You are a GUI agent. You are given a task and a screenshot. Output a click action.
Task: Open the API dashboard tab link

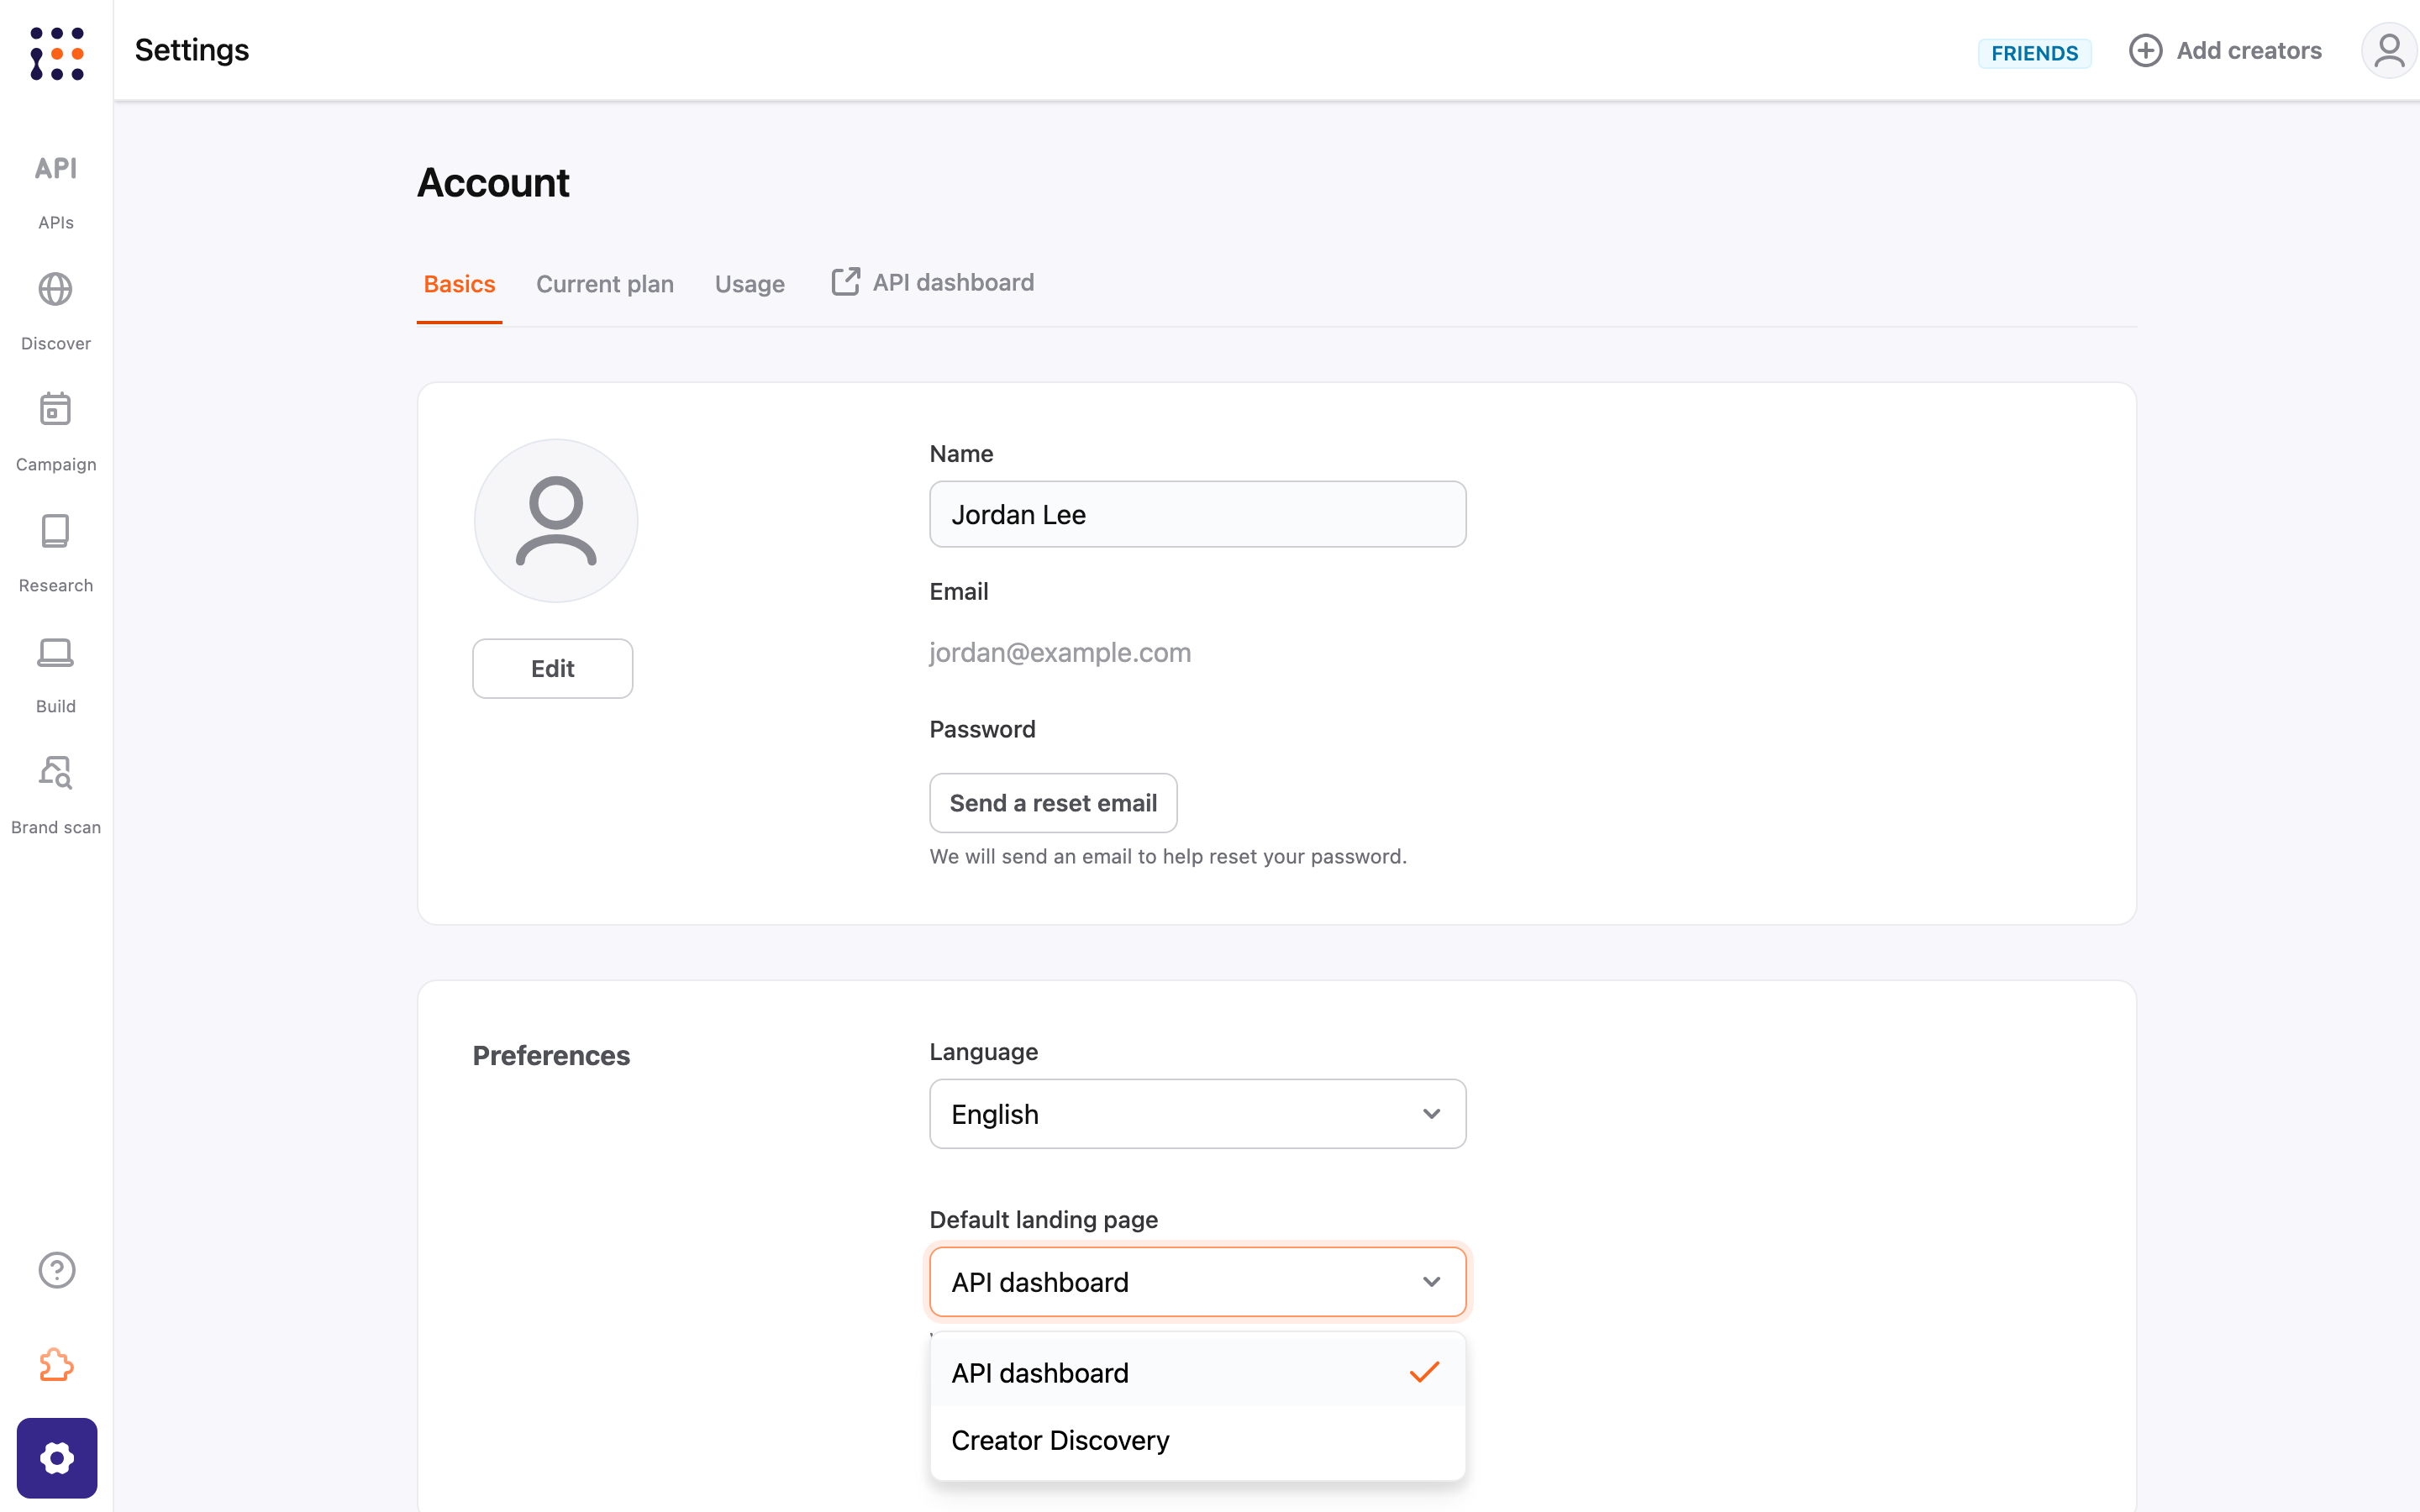pos(933,282)
